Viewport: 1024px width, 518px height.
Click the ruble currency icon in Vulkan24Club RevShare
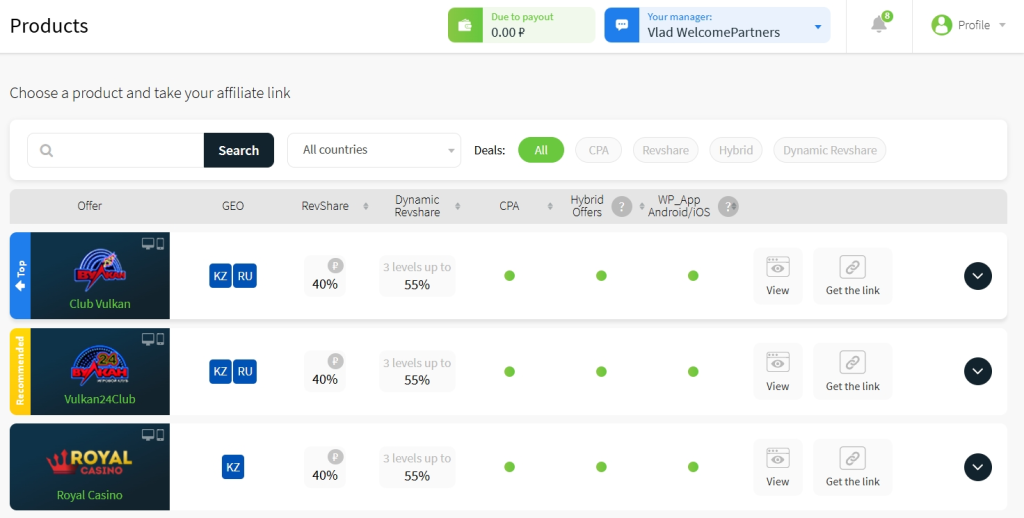pos(336,361)
